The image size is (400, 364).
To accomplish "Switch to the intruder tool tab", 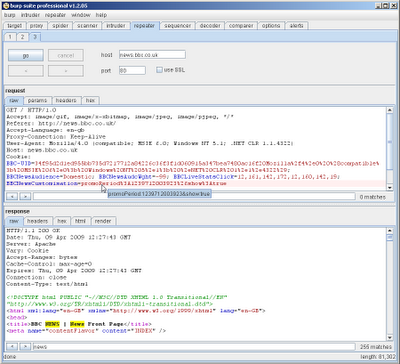I will (x=116, y=26).
